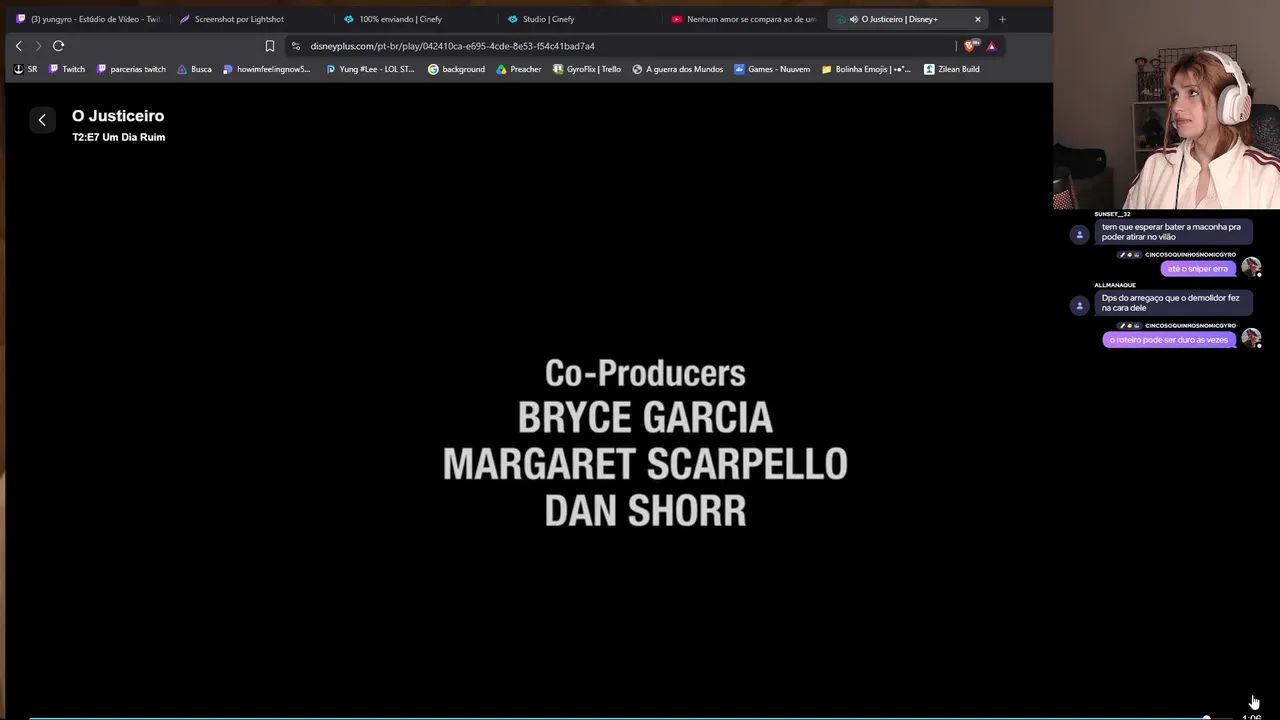Click the T2:E7 Um Dia Ruim episode subtitle
Viewport: 1280px width, 720px height.
click(x=119, y=137)
